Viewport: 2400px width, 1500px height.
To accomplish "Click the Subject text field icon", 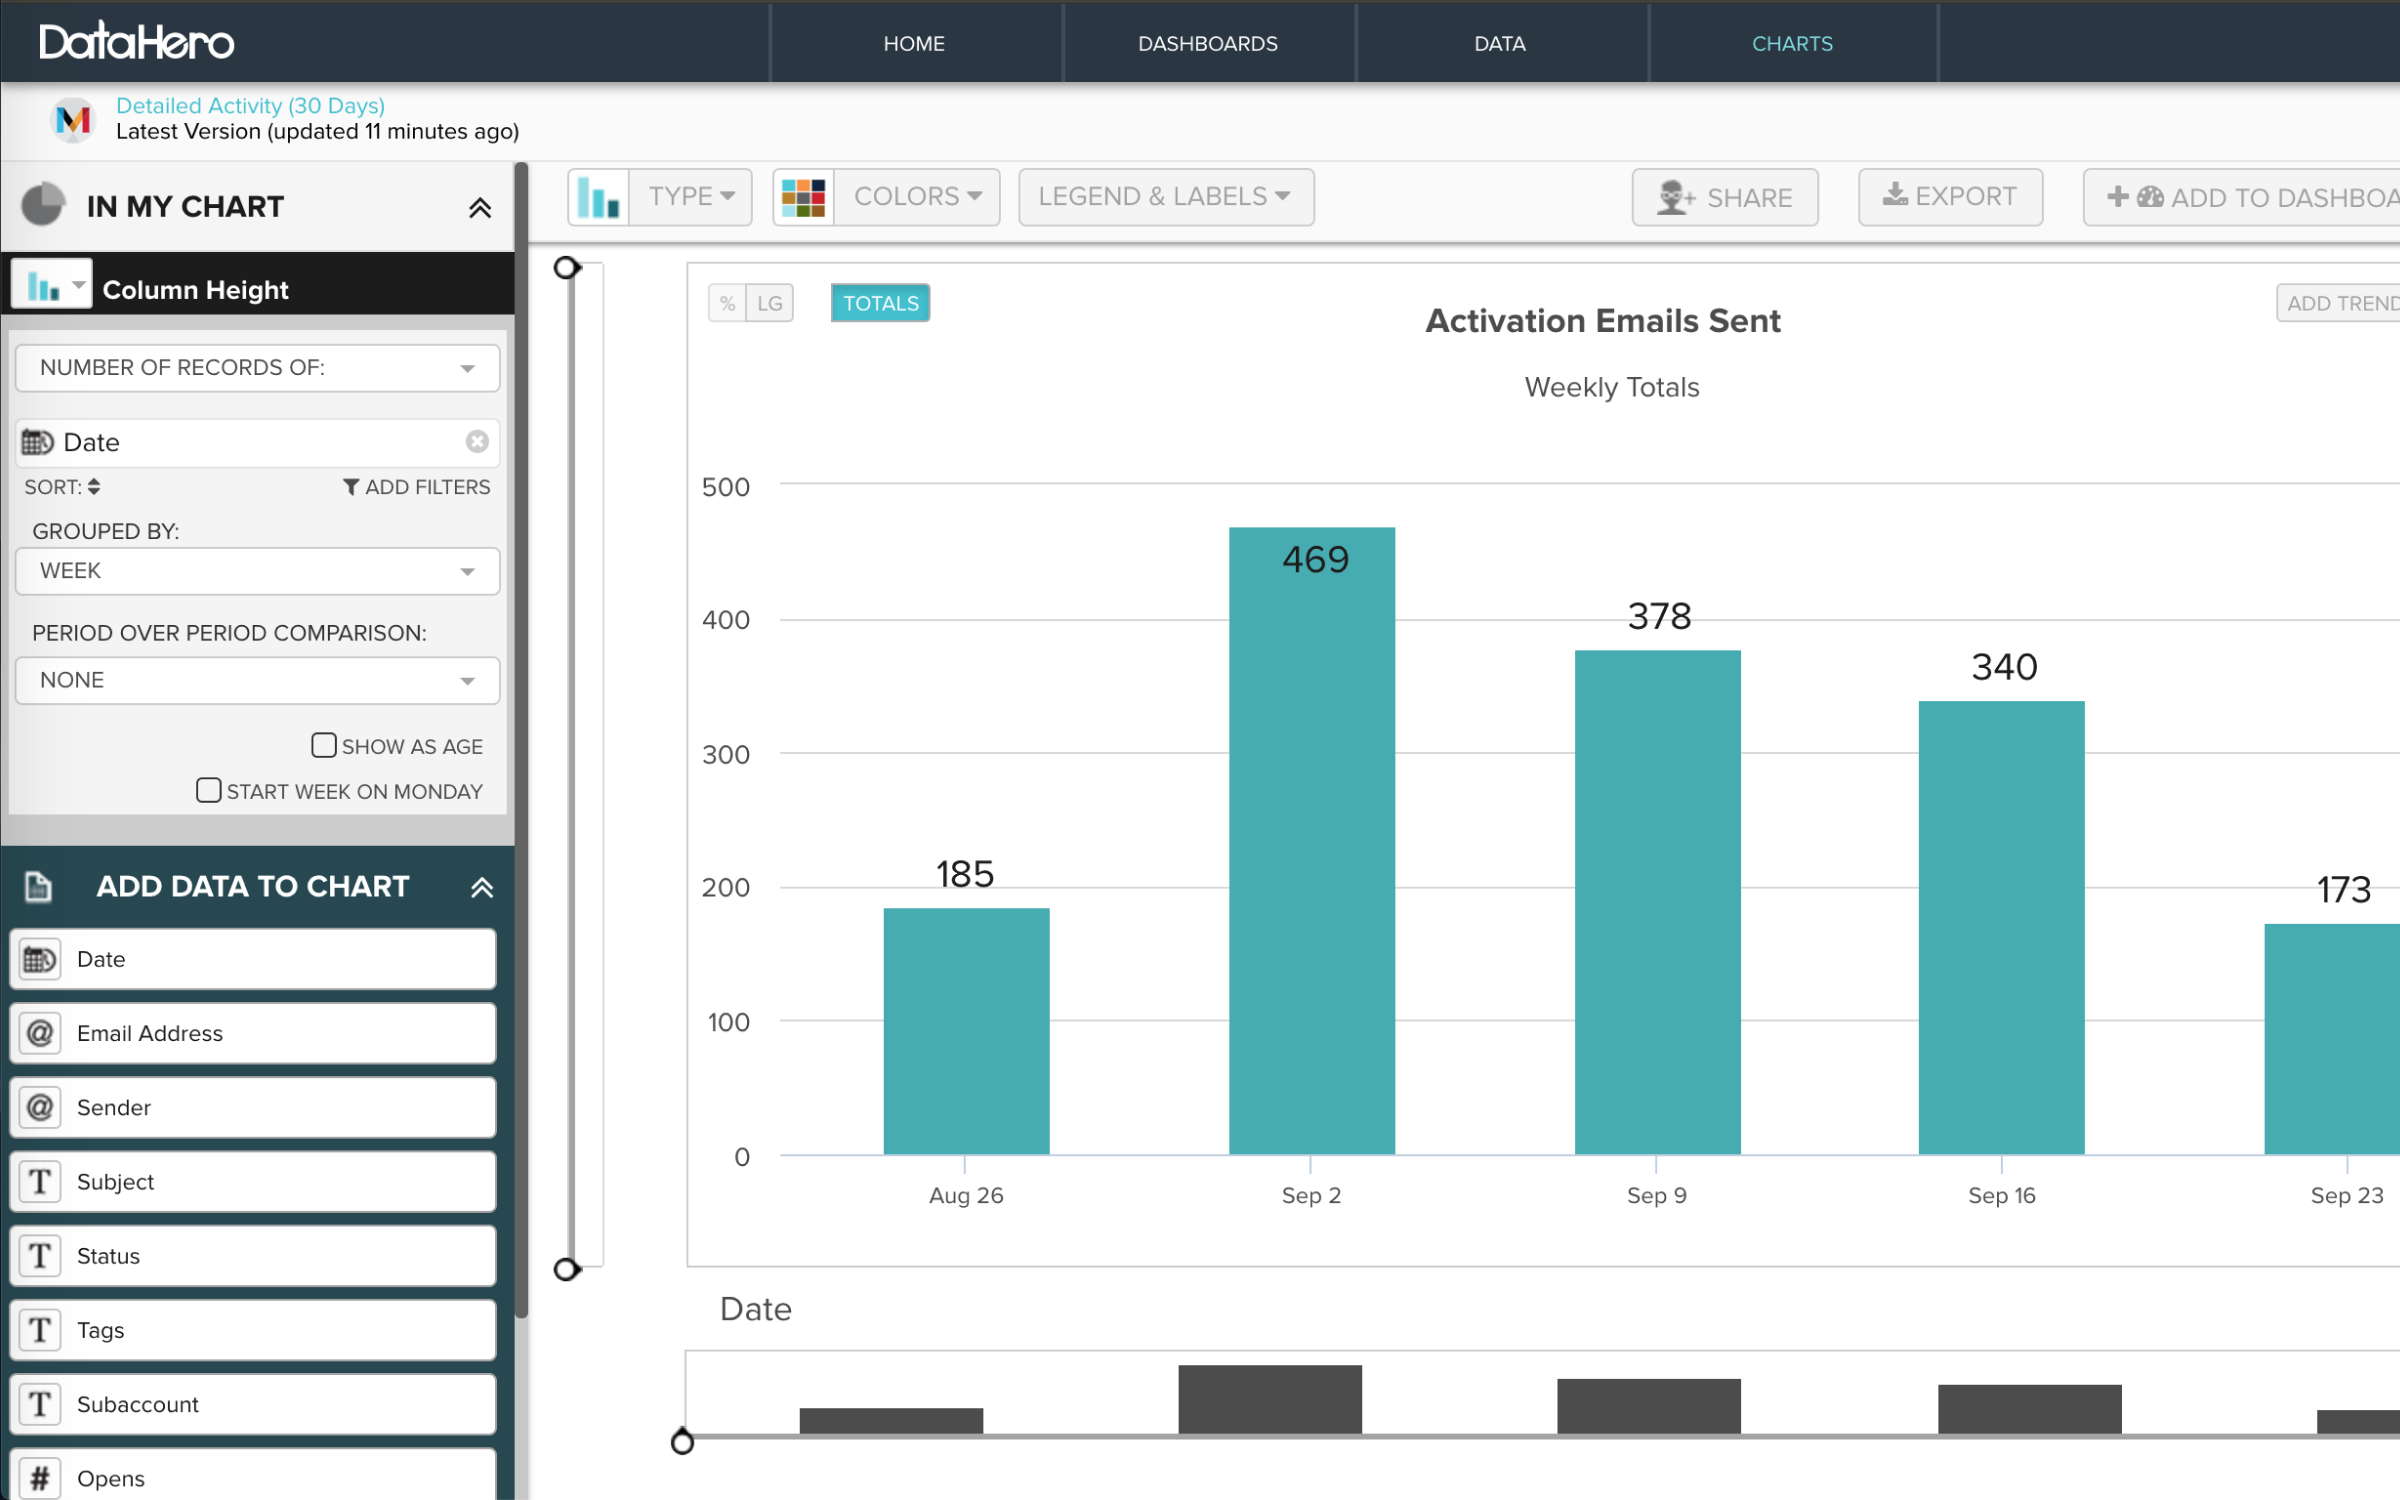I will [40, 1181].
